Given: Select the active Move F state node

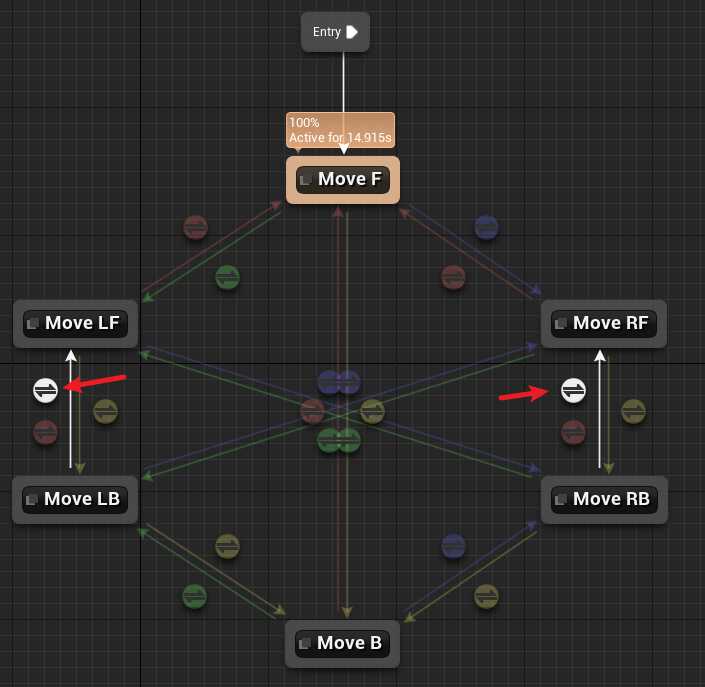Looking at the screenshot, I should pyautogui.click(x=343, y=180).
